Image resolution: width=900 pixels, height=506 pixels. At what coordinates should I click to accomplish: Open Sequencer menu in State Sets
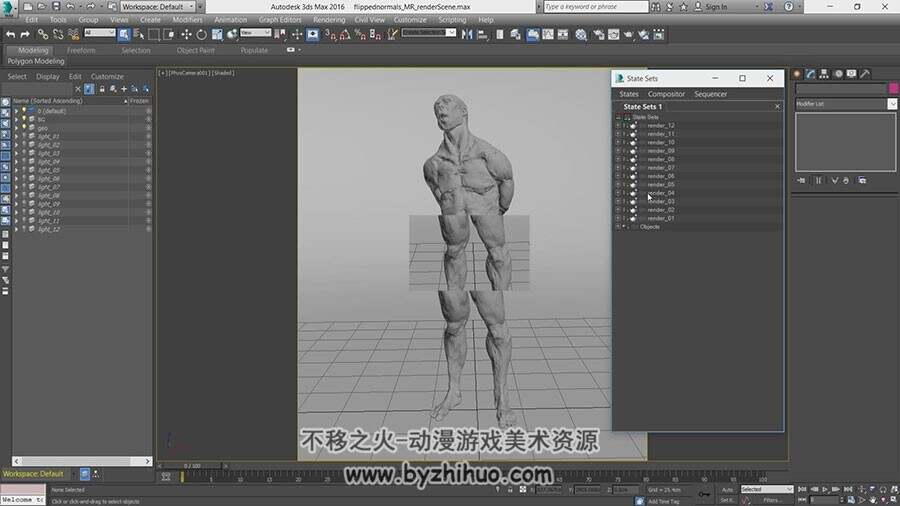[710, 94]
